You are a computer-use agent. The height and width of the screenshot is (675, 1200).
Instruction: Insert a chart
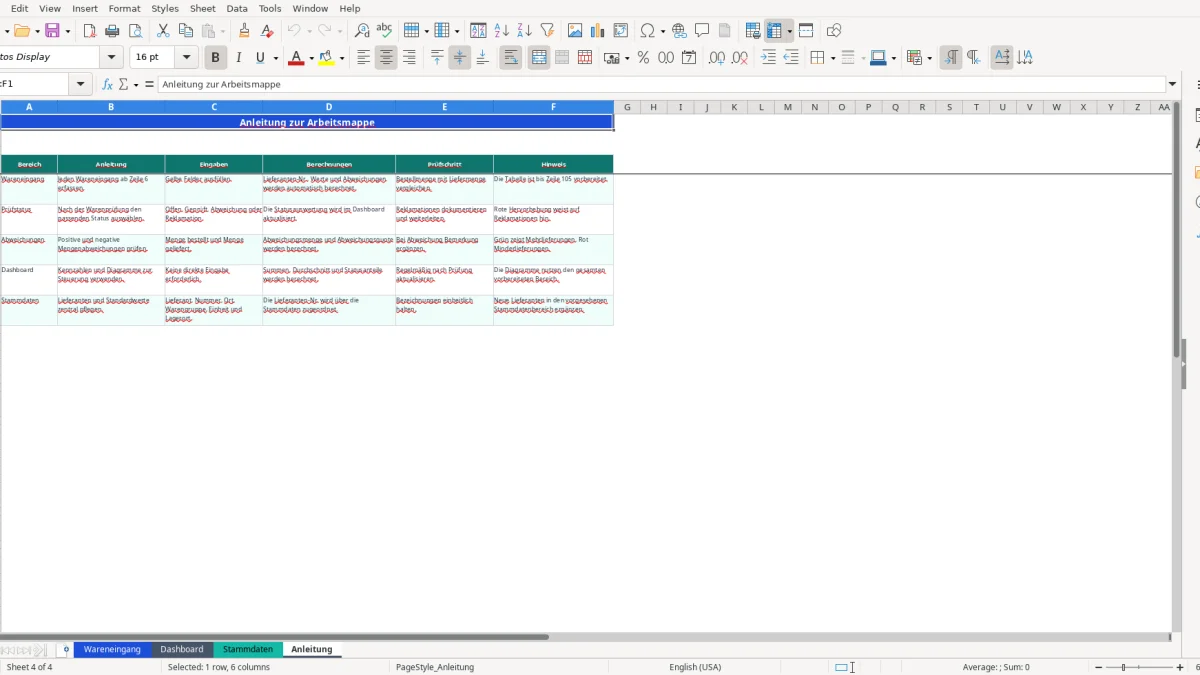point(598,31)
